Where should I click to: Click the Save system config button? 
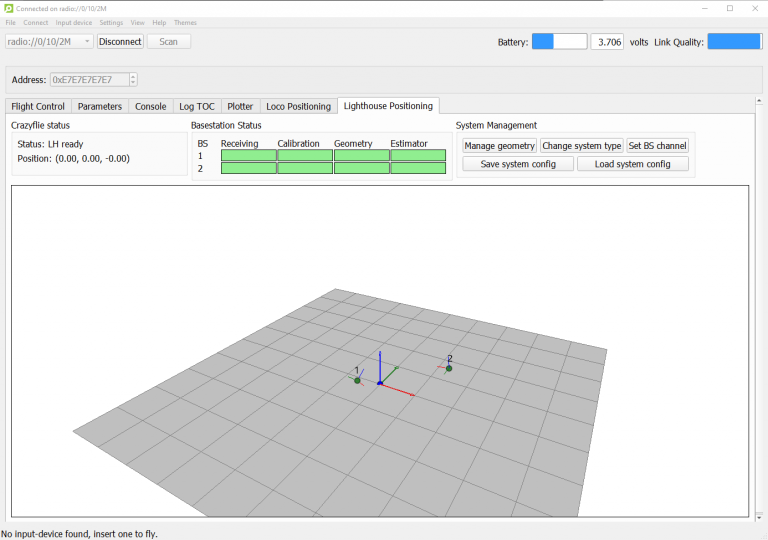click(518, 164)
